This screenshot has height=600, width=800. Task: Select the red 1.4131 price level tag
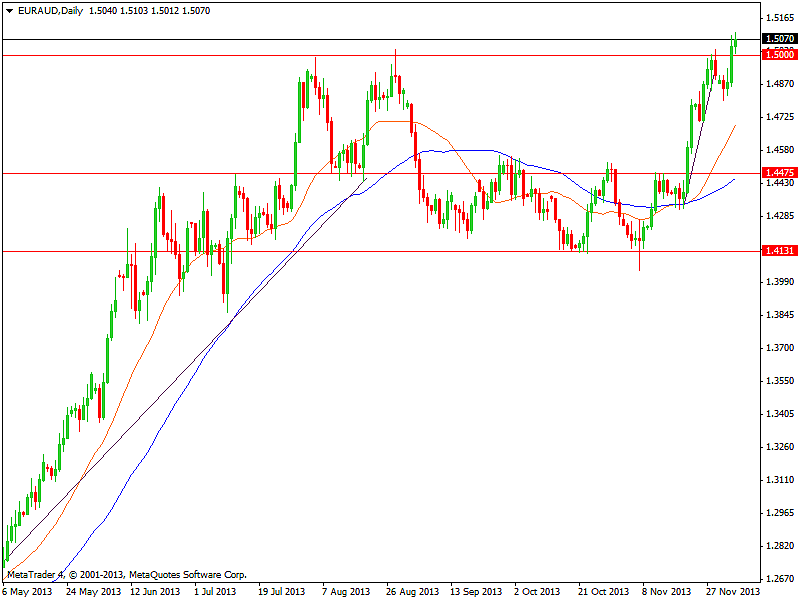pyautogui.click(x=779, y=251)
